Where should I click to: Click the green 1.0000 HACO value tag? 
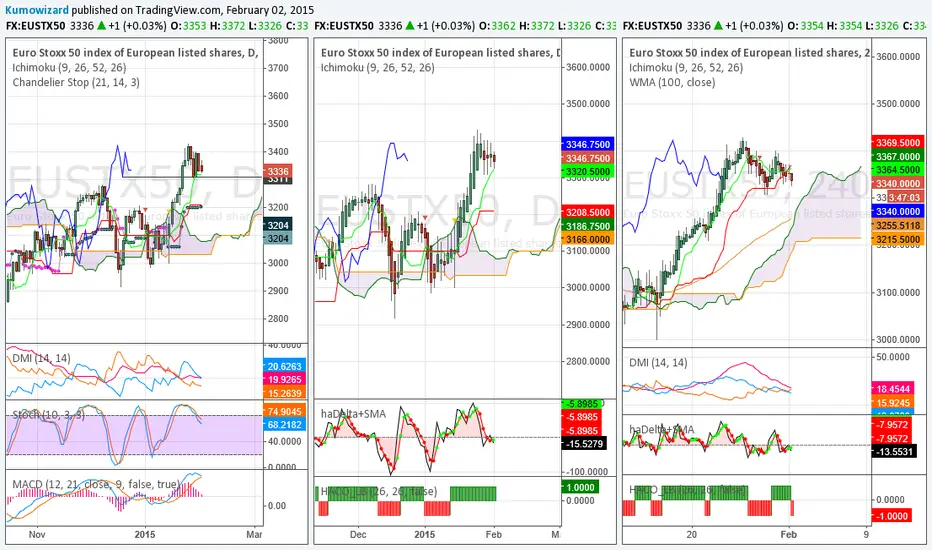pyautogui.click(x=580, y=487)
